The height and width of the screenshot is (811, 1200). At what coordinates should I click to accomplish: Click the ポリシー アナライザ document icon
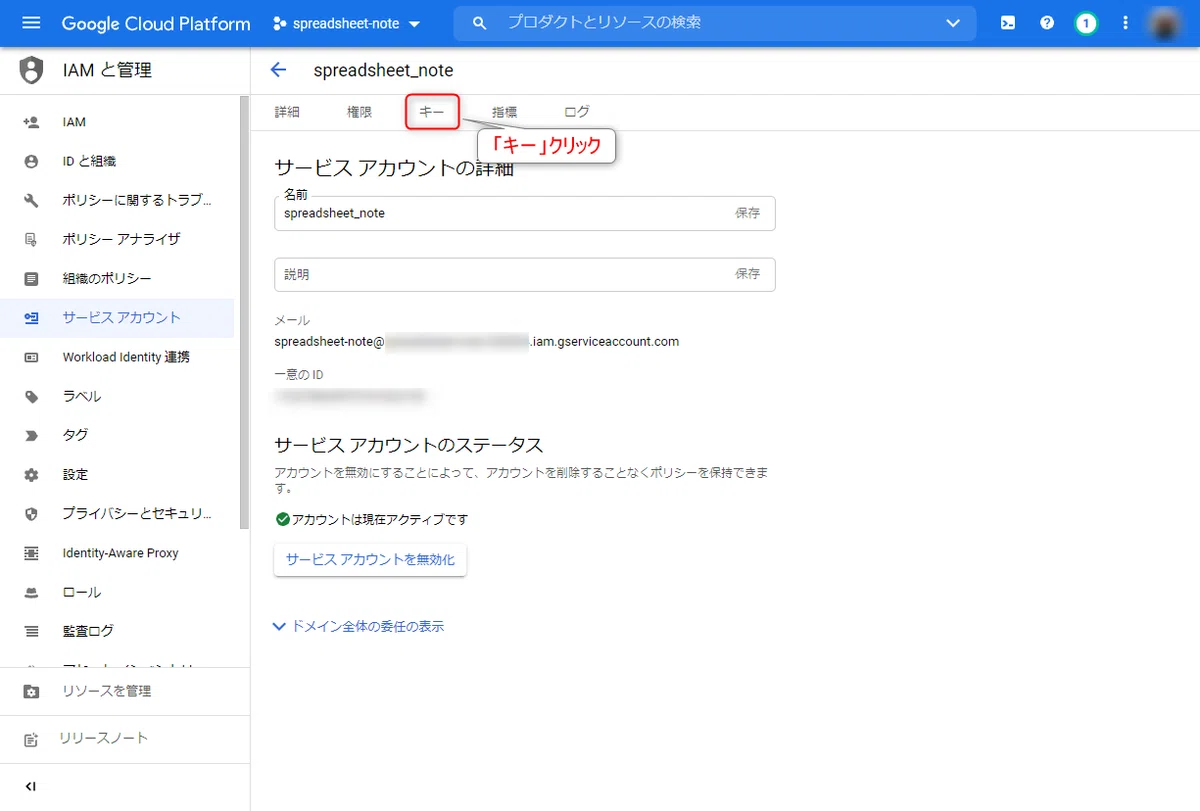coord(31,239)
